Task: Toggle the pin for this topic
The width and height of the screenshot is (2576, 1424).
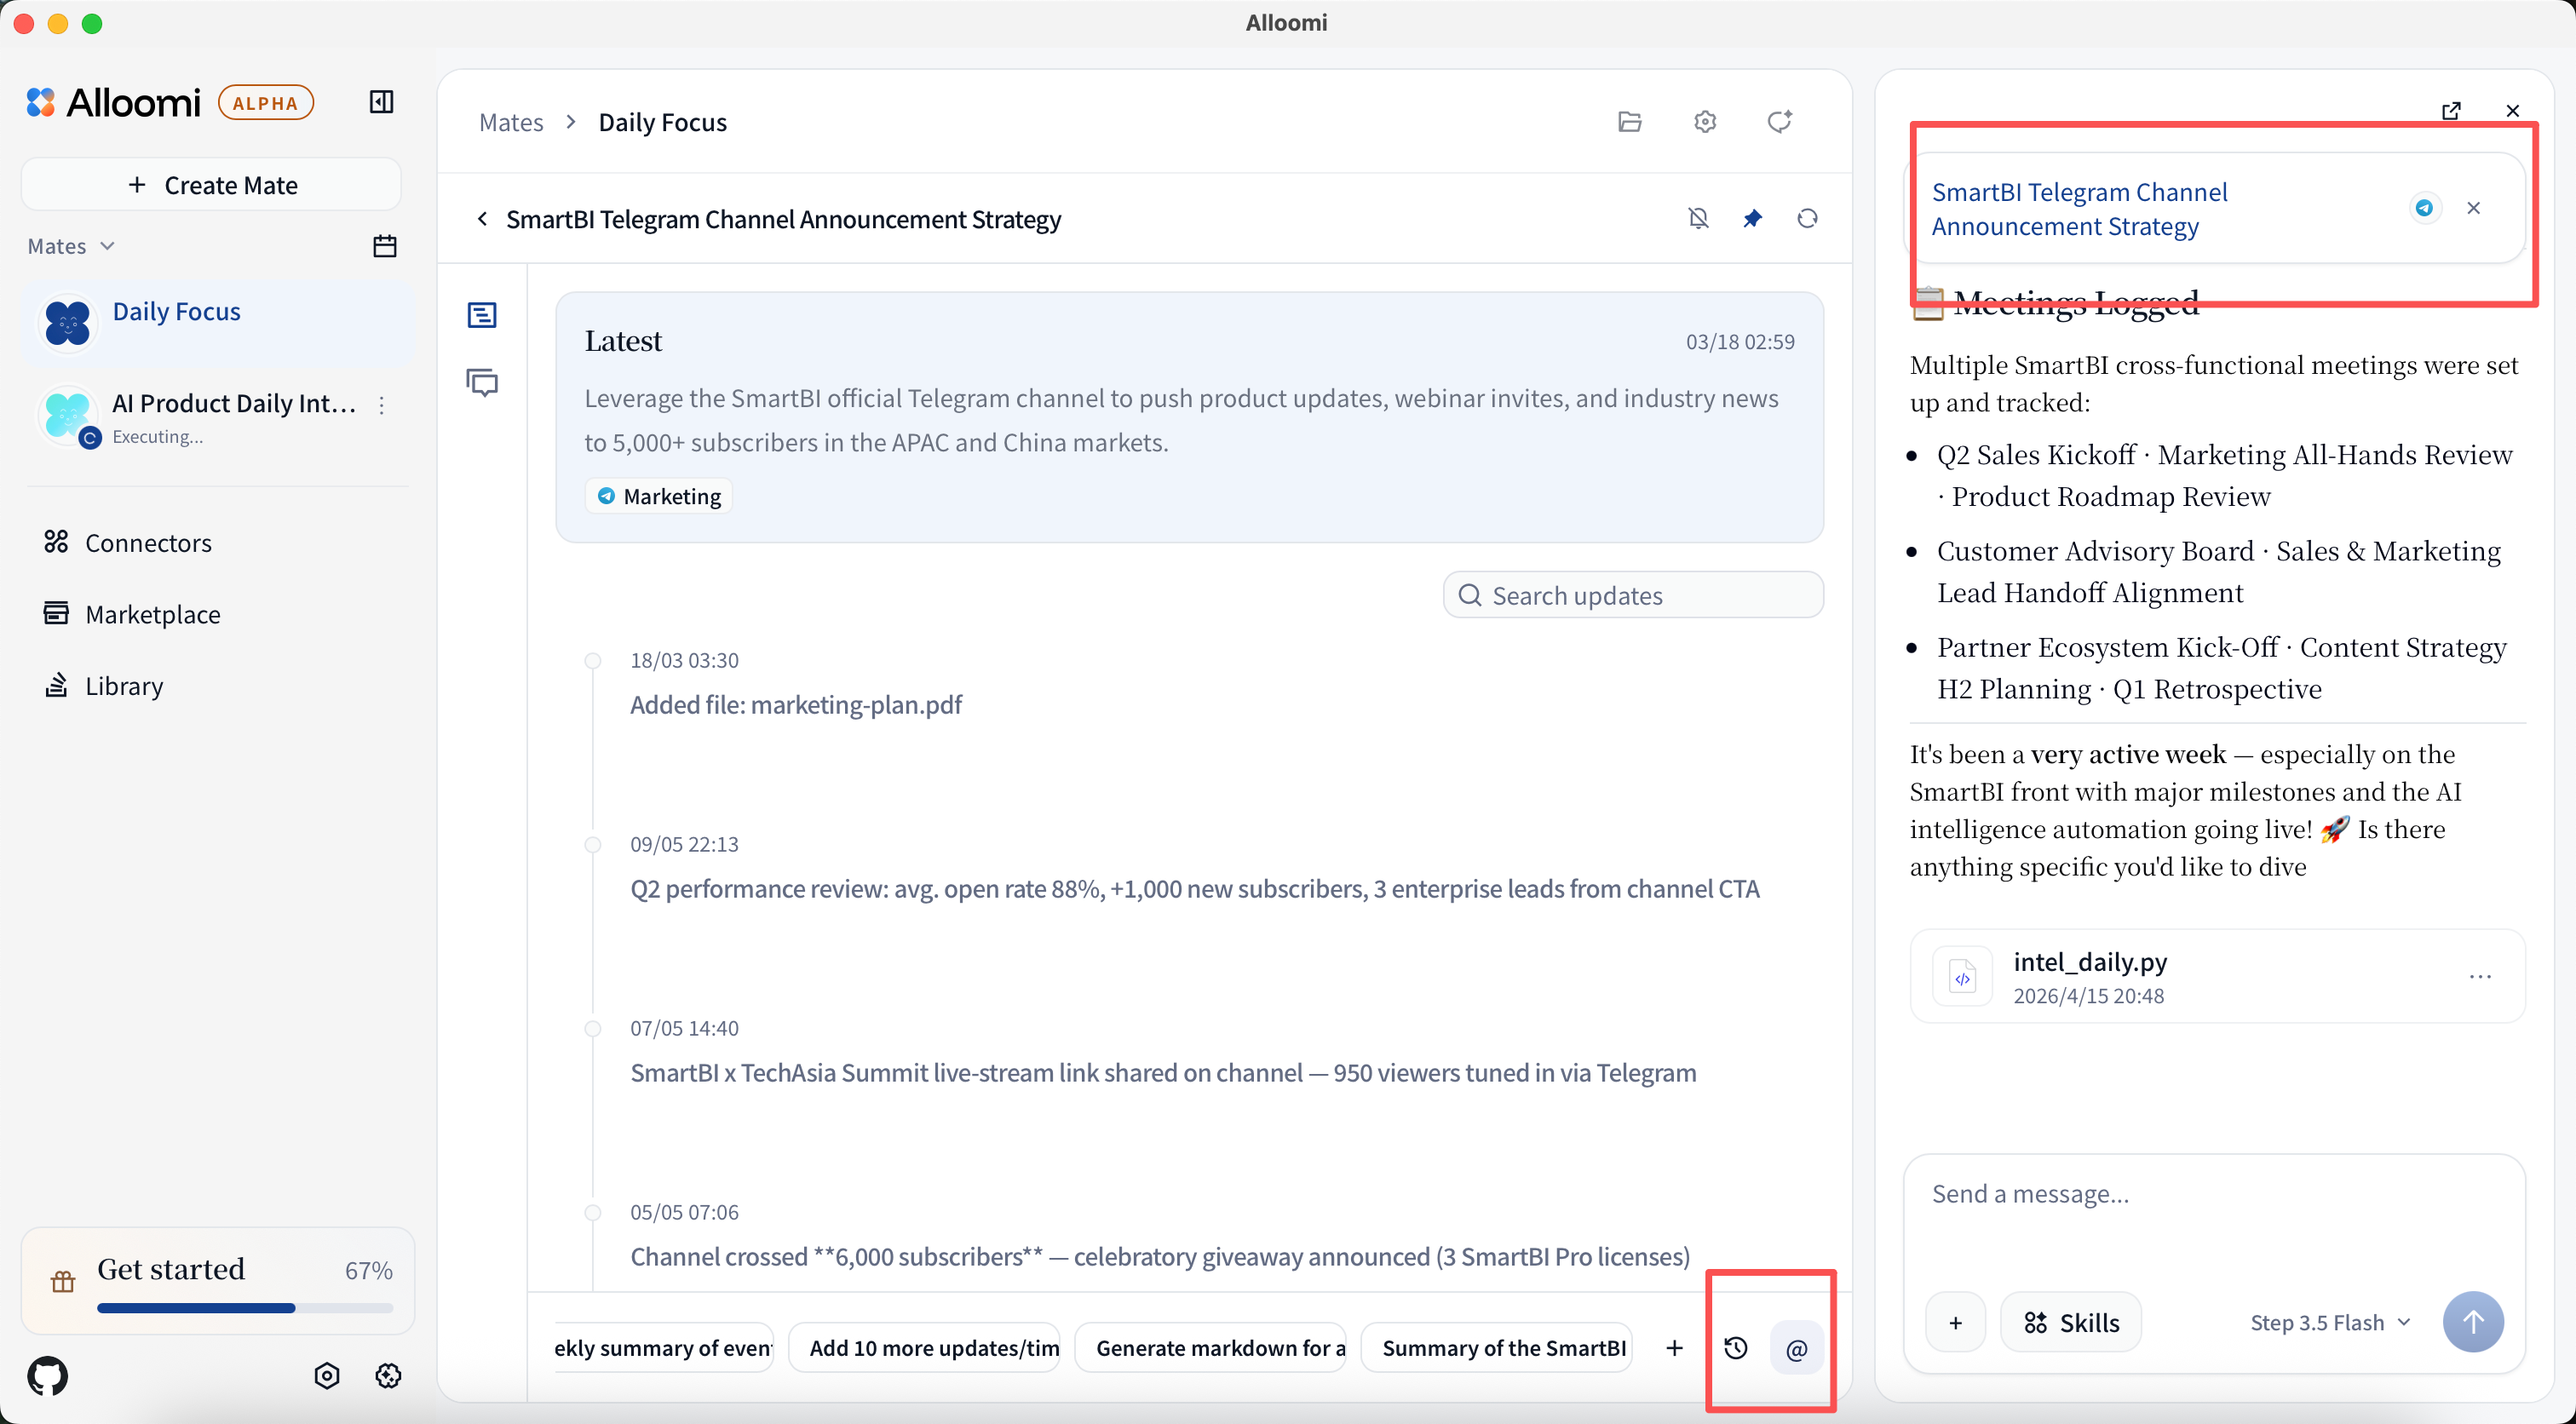Action: [x=1752, y=218]
